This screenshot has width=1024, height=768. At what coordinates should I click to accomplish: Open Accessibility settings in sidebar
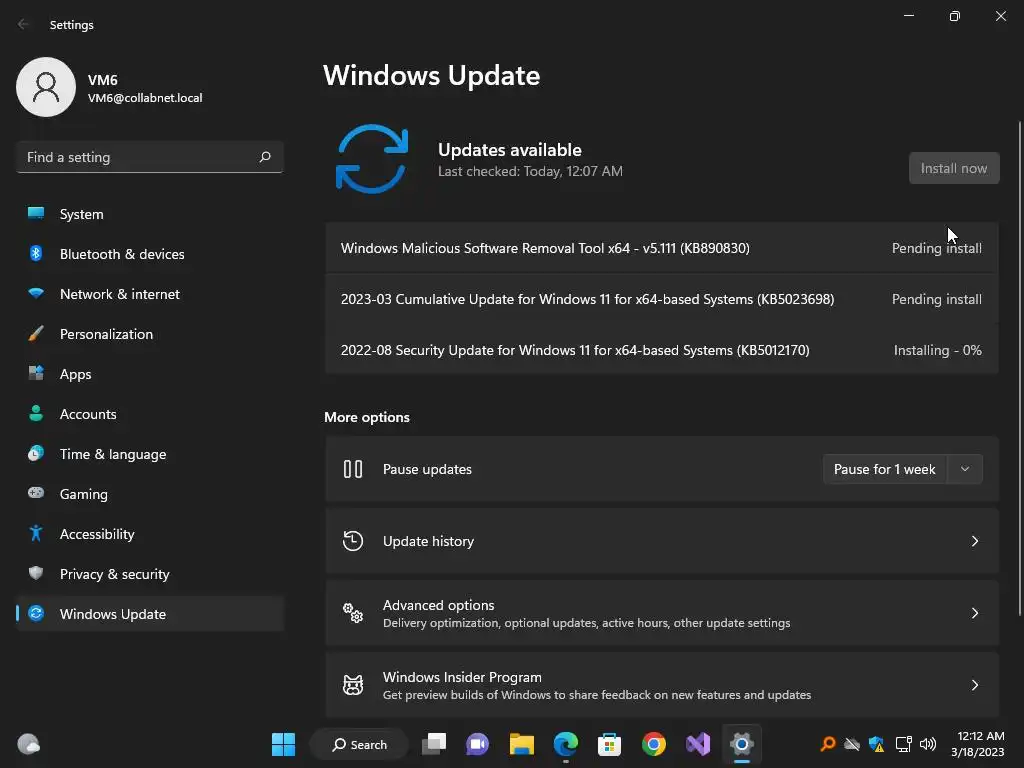point(150,534)
